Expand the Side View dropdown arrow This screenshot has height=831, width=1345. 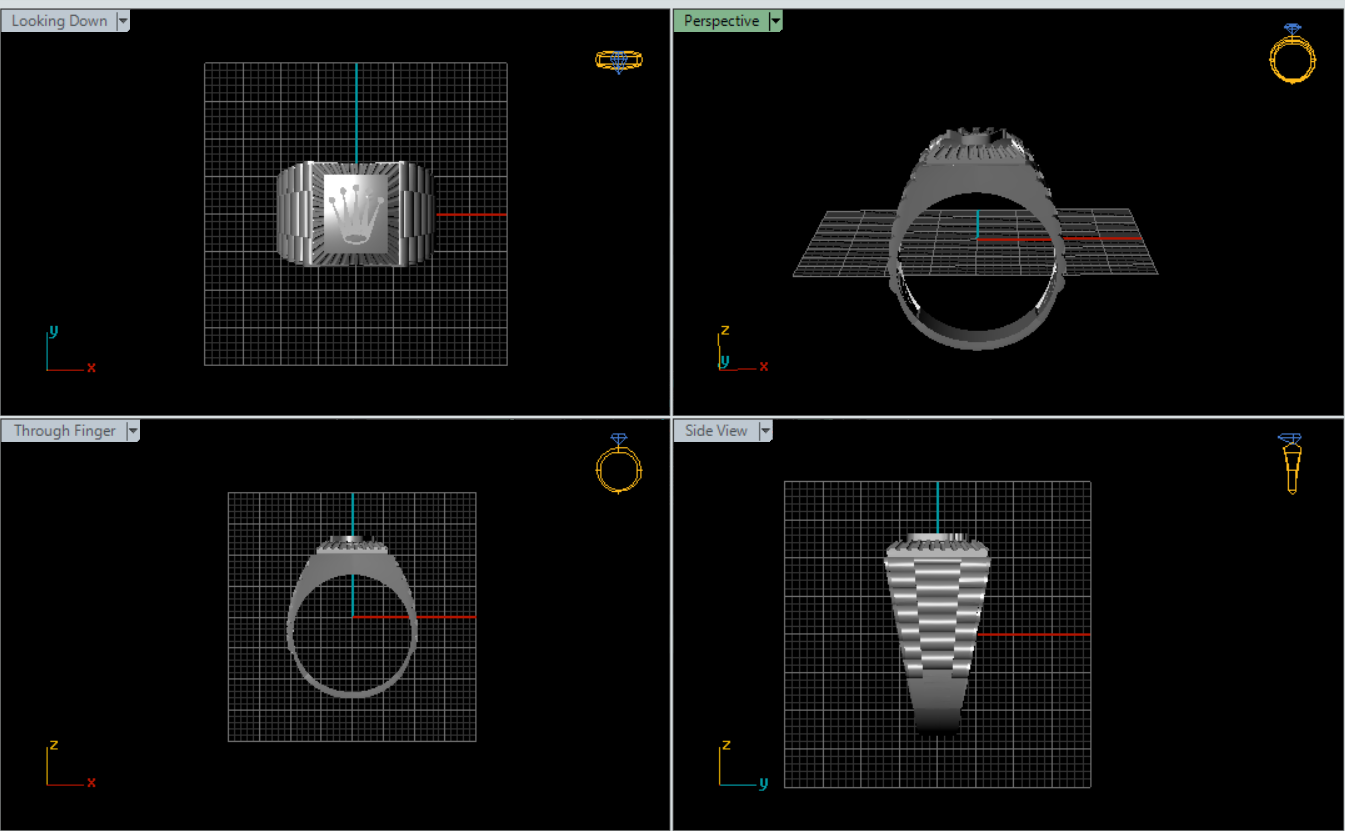coord(766,431)
